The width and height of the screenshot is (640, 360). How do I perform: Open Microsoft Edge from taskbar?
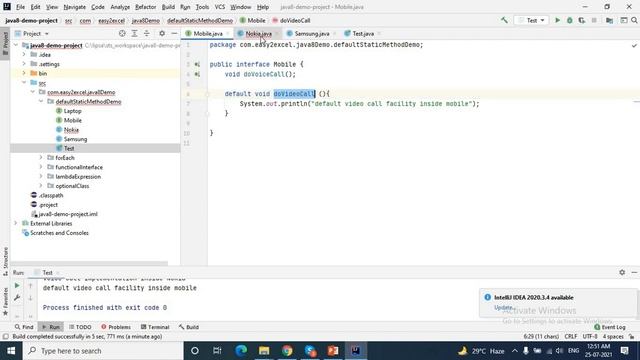pos(241,351)
